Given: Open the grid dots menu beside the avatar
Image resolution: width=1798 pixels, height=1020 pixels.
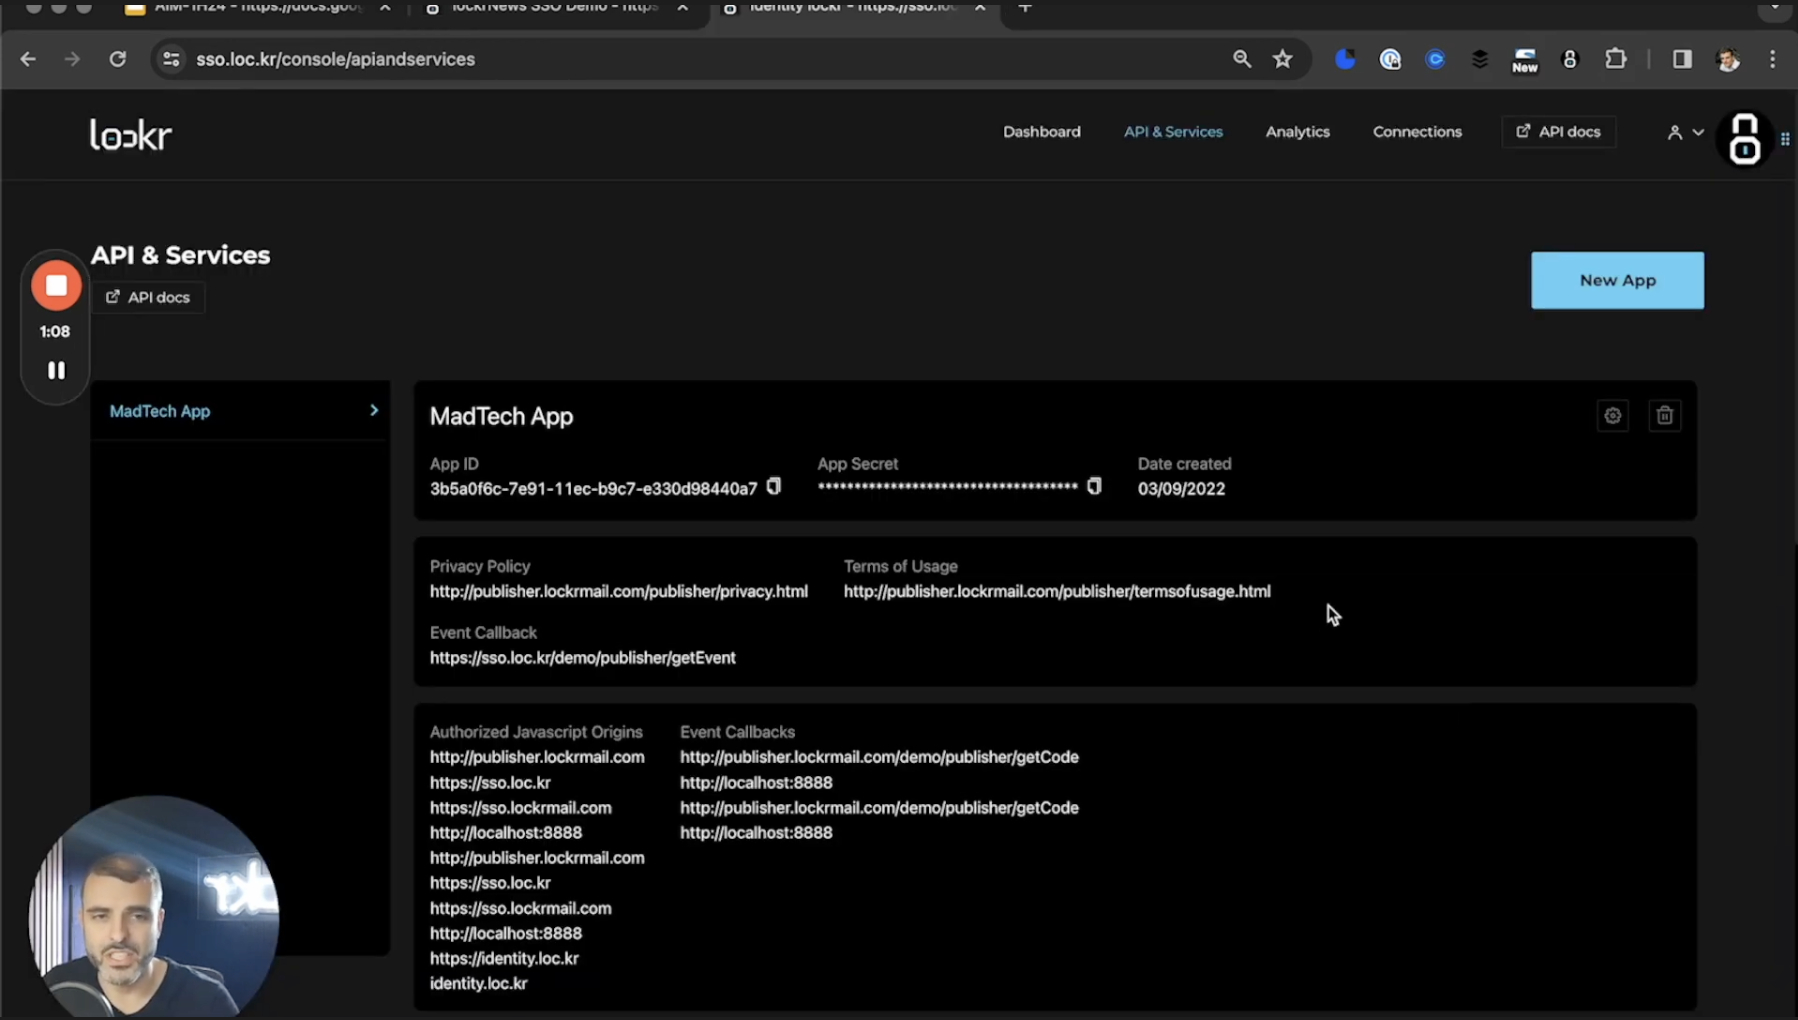Looking at the screenshot, I should click(x=1784, y=139).
